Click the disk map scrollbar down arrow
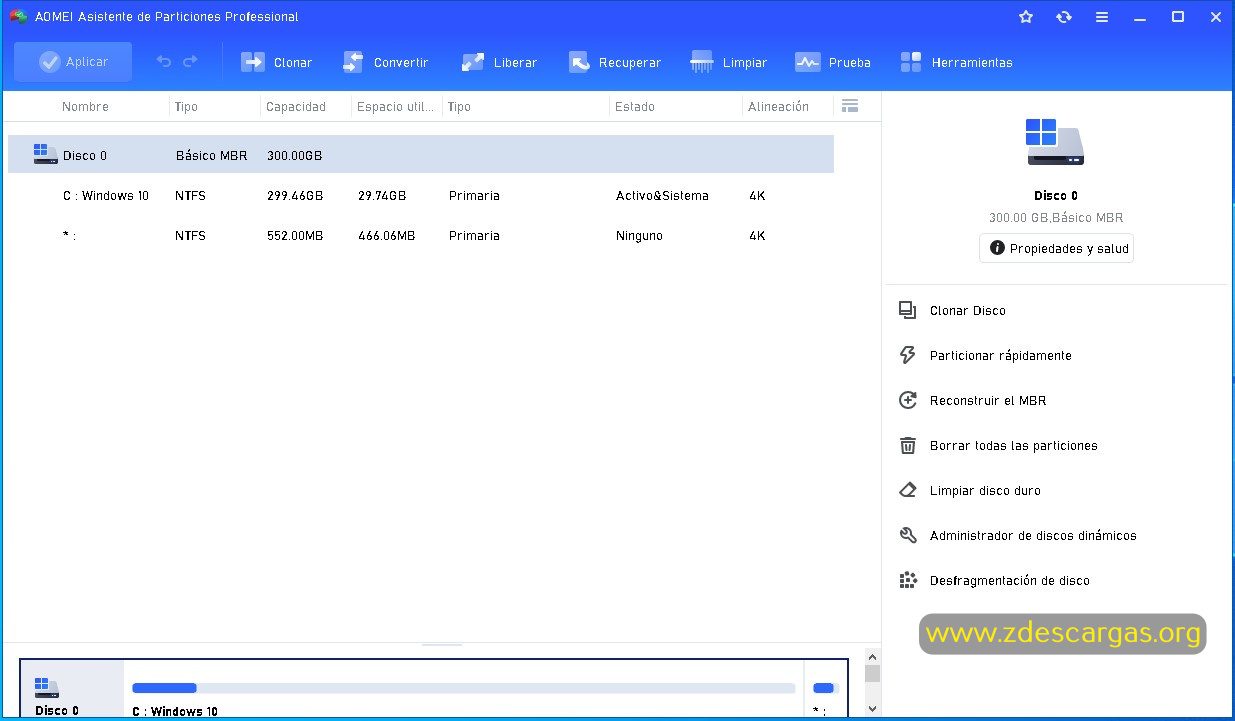This screenshot has height=721, width=1235. (872, 709)
